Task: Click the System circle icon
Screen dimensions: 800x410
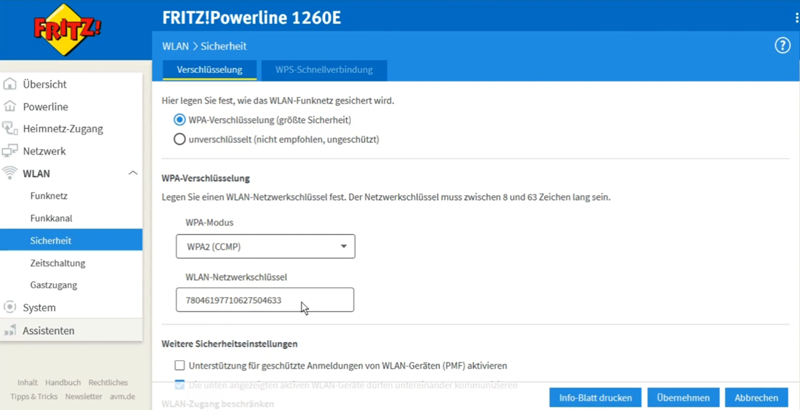Action: (x=10, y=308)
